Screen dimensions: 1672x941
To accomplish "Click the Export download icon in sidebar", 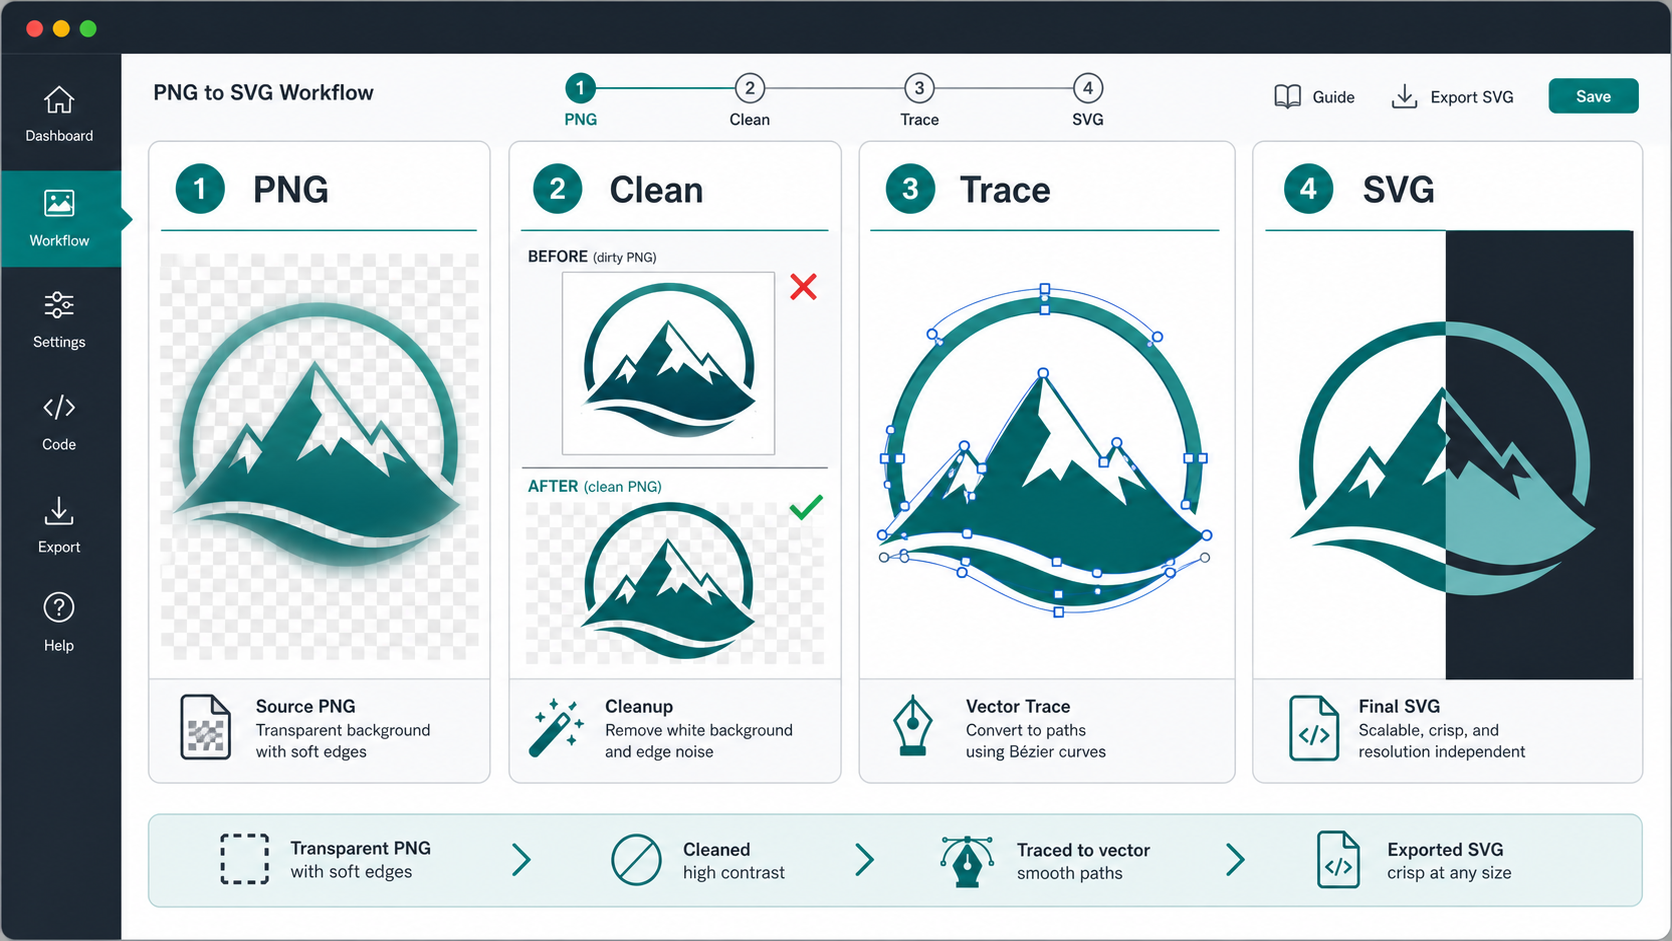I will (59, 511).
